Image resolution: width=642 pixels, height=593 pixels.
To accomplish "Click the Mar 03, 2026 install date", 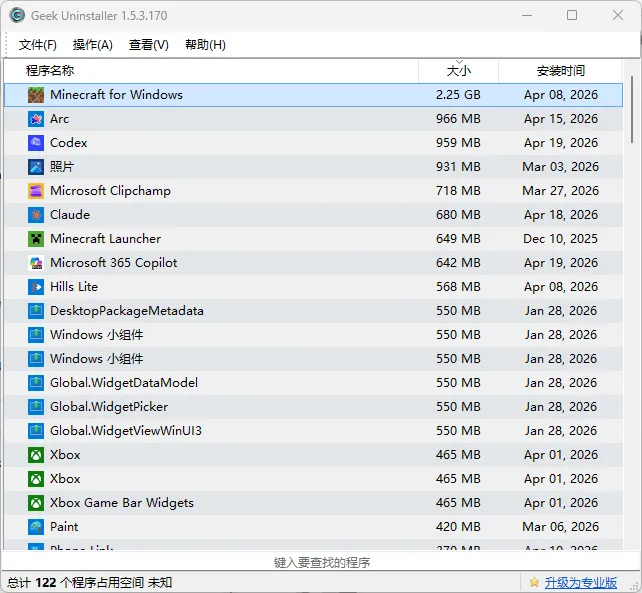I will [561, 167].
